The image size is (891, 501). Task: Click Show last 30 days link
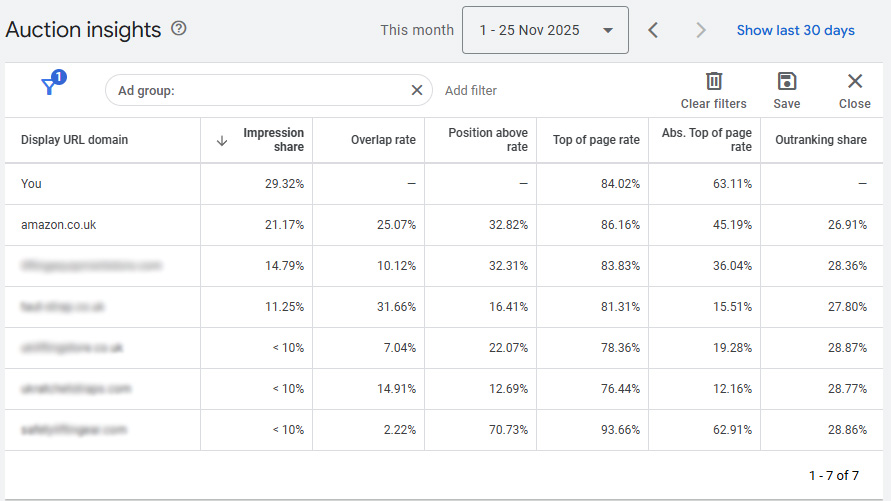(795, 30)
